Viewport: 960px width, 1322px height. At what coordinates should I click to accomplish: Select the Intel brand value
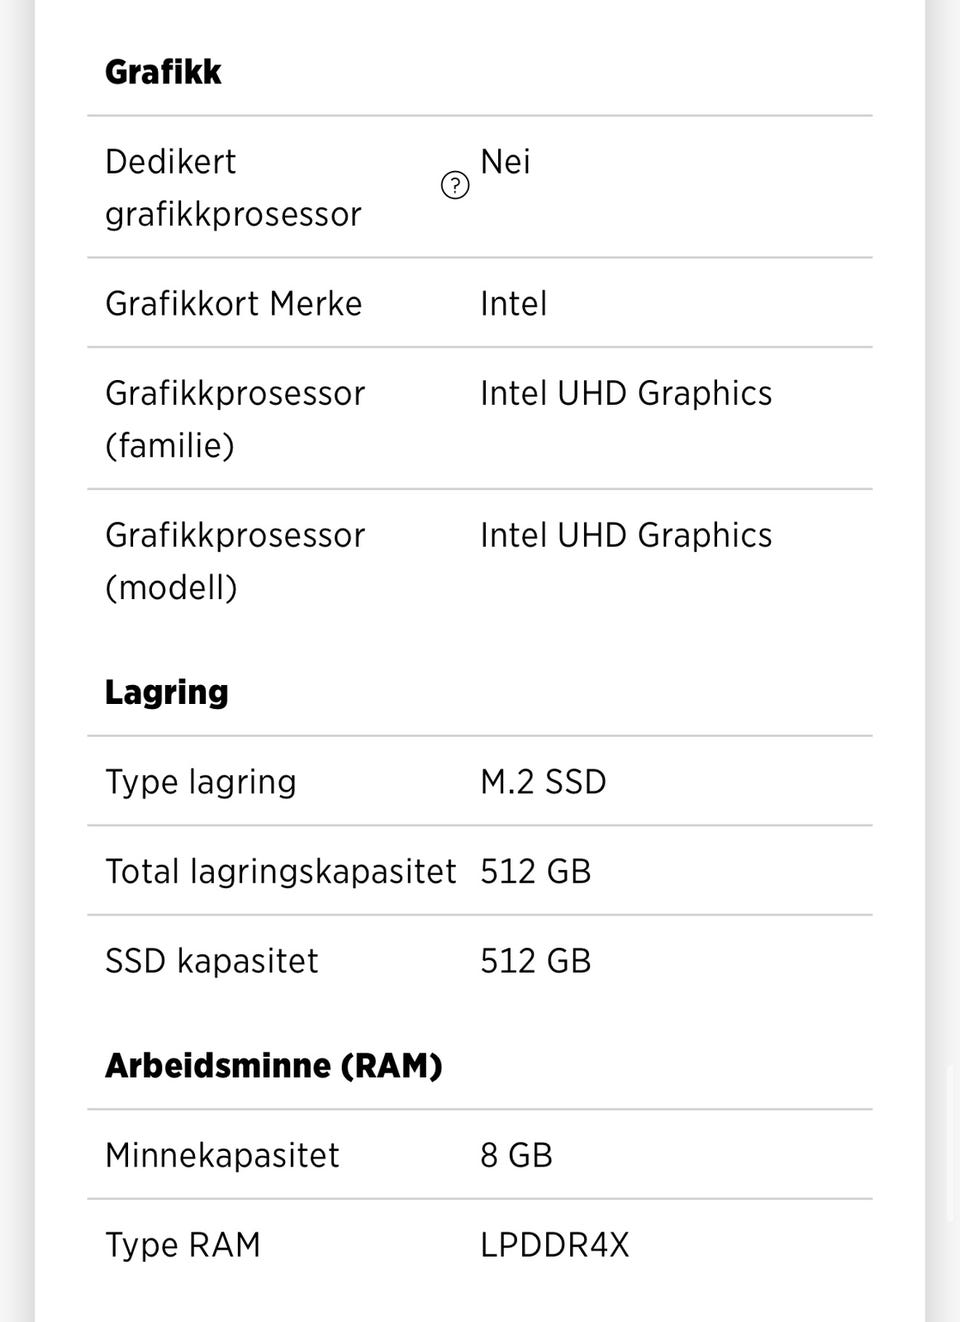pyautogui.click(x=513, y=303)
